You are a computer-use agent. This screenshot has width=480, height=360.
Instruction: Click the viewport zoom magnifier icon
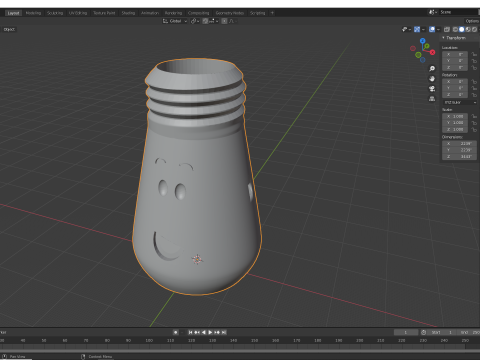pyautogui.click(x=432, y=68)
